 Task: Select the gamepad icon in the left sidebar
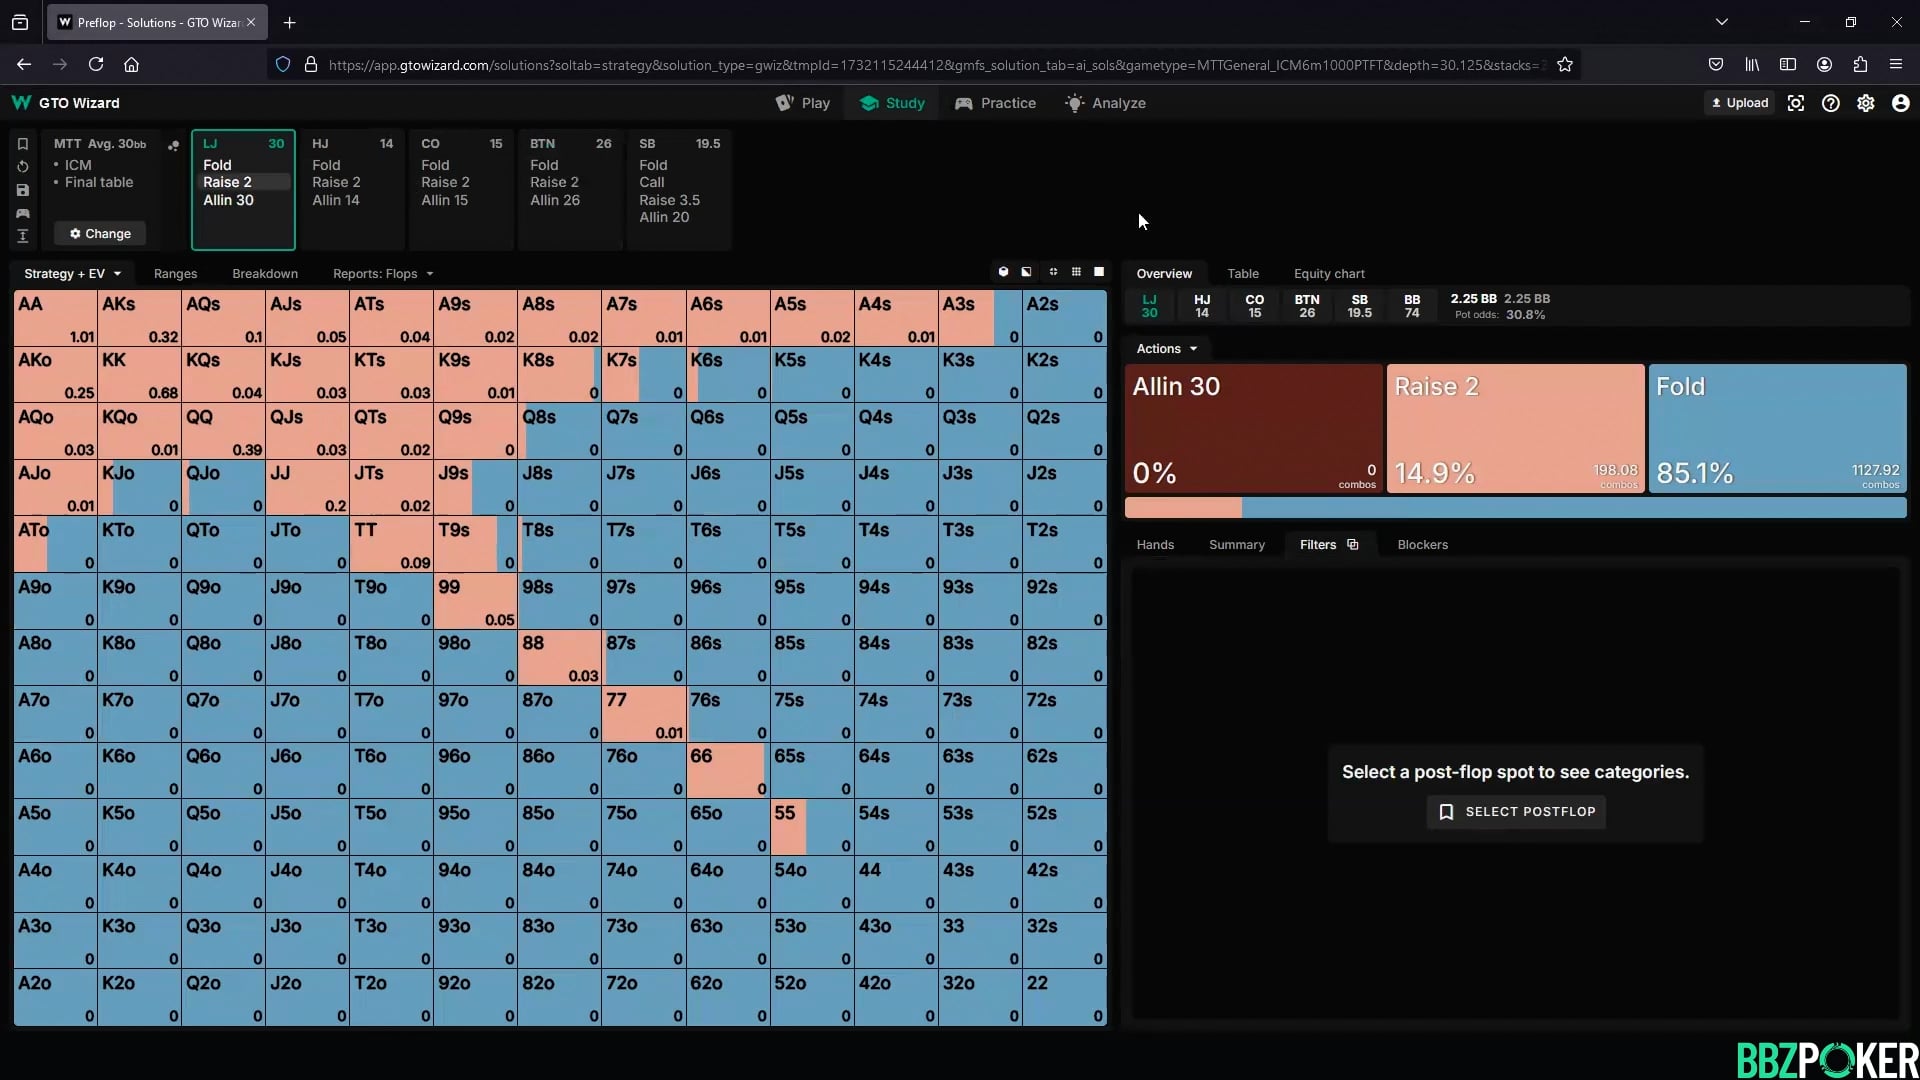[22, 214]
